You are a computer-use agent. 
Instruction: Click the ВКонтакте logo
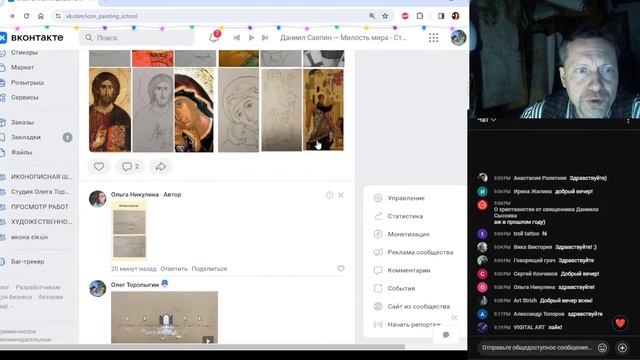(32, 38)
